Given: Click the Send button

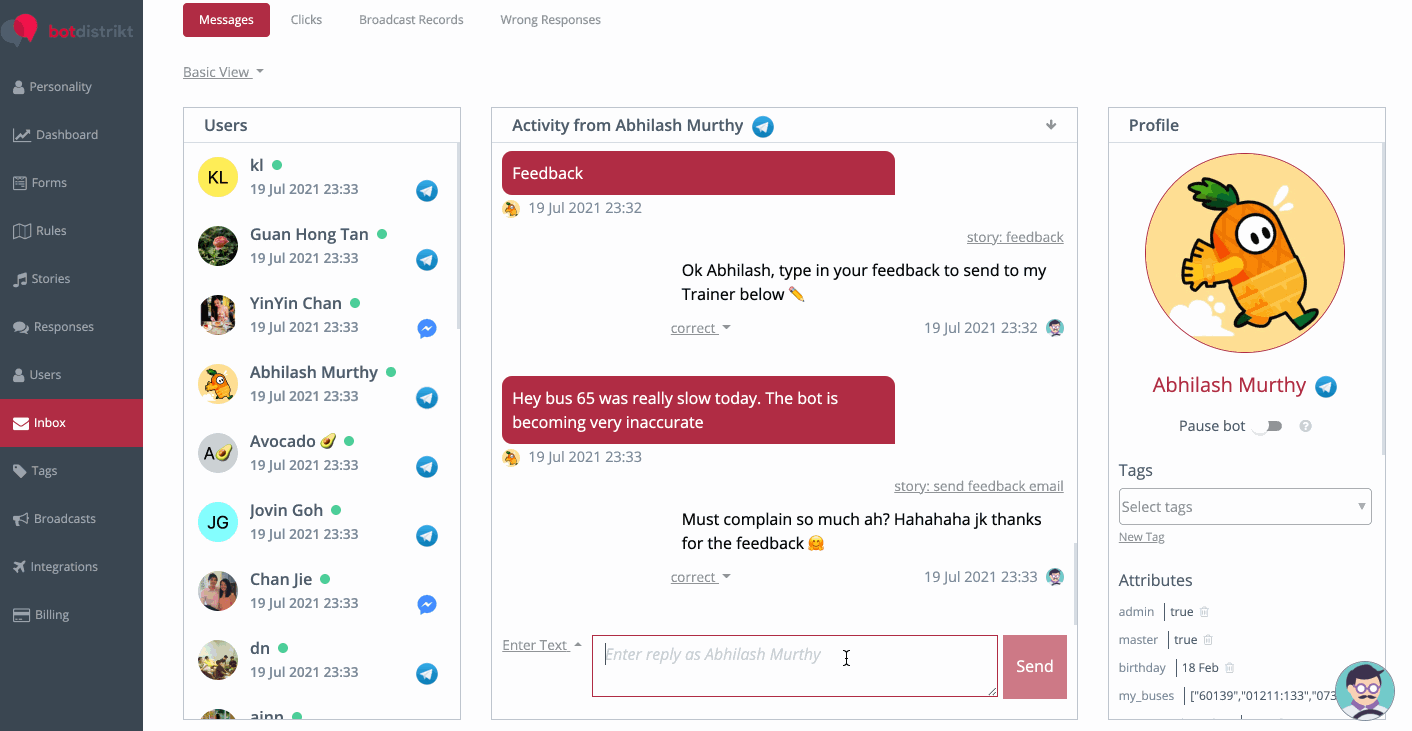Looking at the screenshot, I should tap(1035, 667).
